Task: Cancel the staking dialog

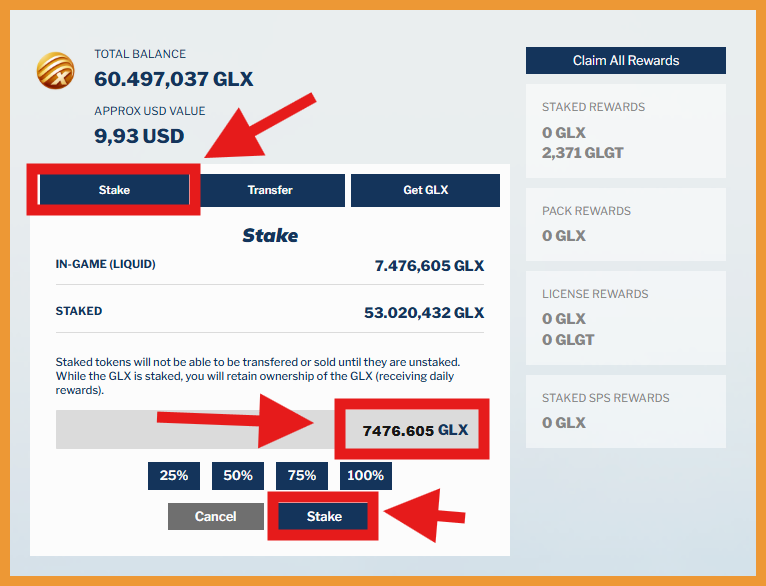Action: [x=216, y=516]
